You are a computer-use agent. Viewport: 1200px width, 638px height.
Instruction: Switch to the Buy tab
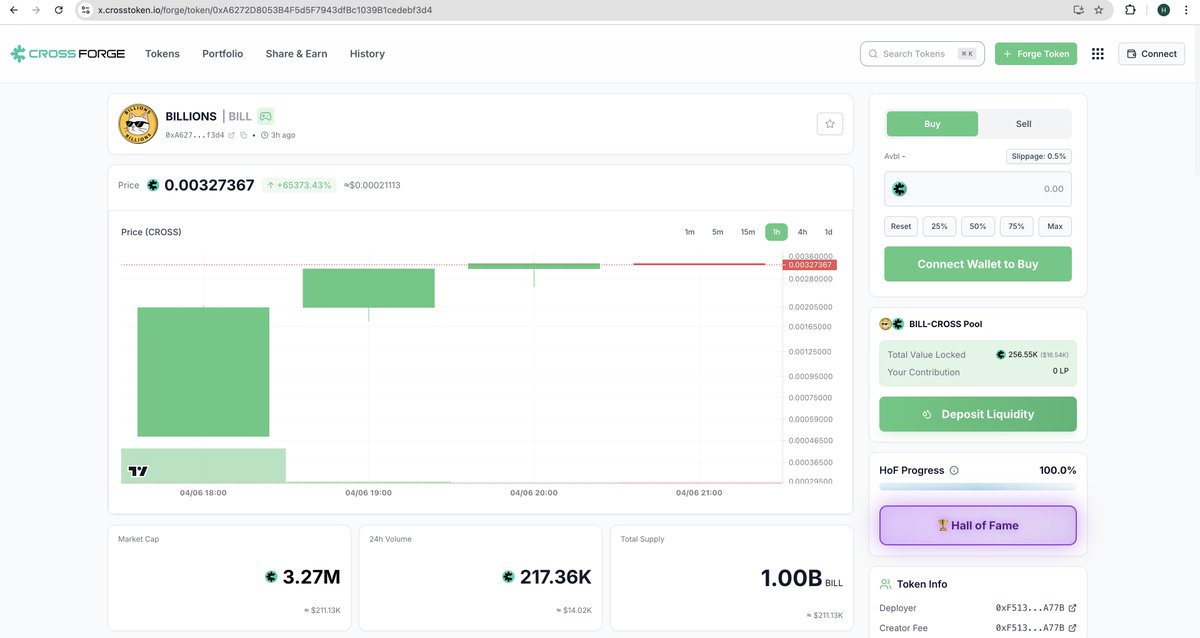pos(932,124)
